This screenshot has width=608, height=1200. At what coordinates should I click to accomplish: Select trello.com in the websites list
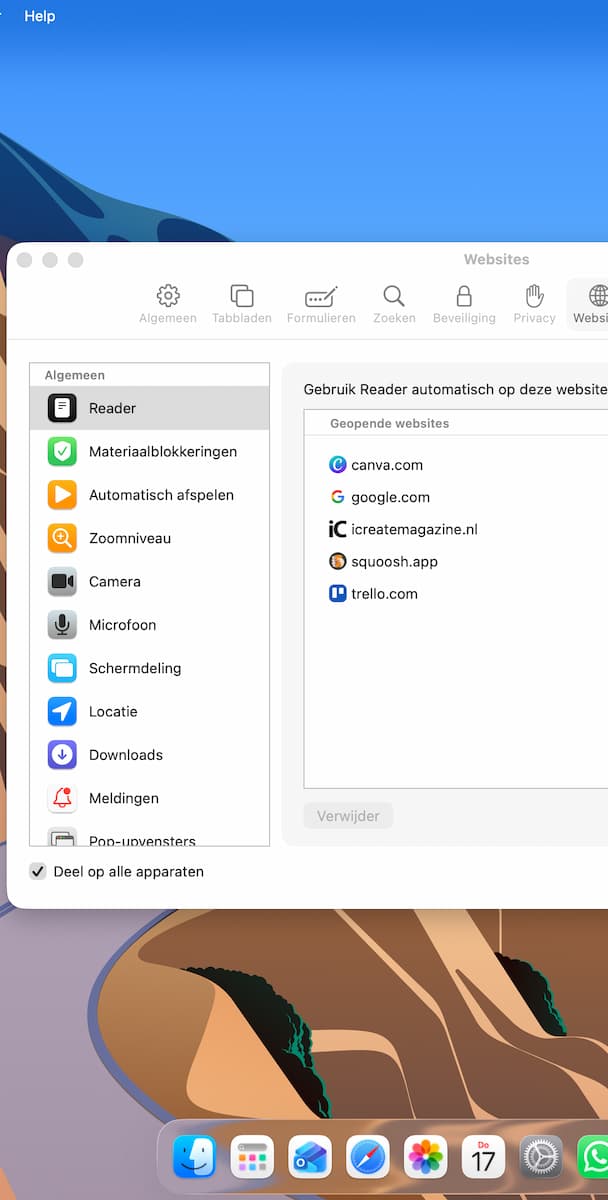456,593
